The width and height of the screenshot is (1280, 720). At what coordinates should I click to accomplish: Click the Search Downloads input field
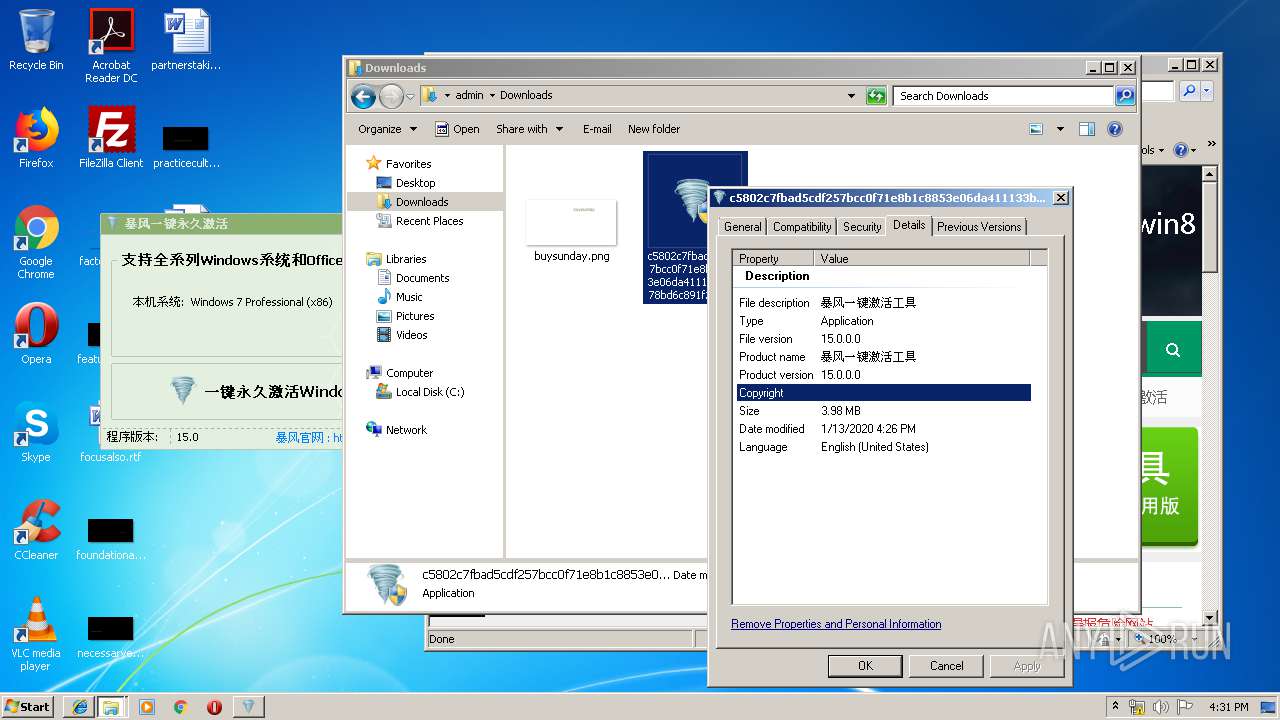pyautogui.click(x=1003, y=96)
